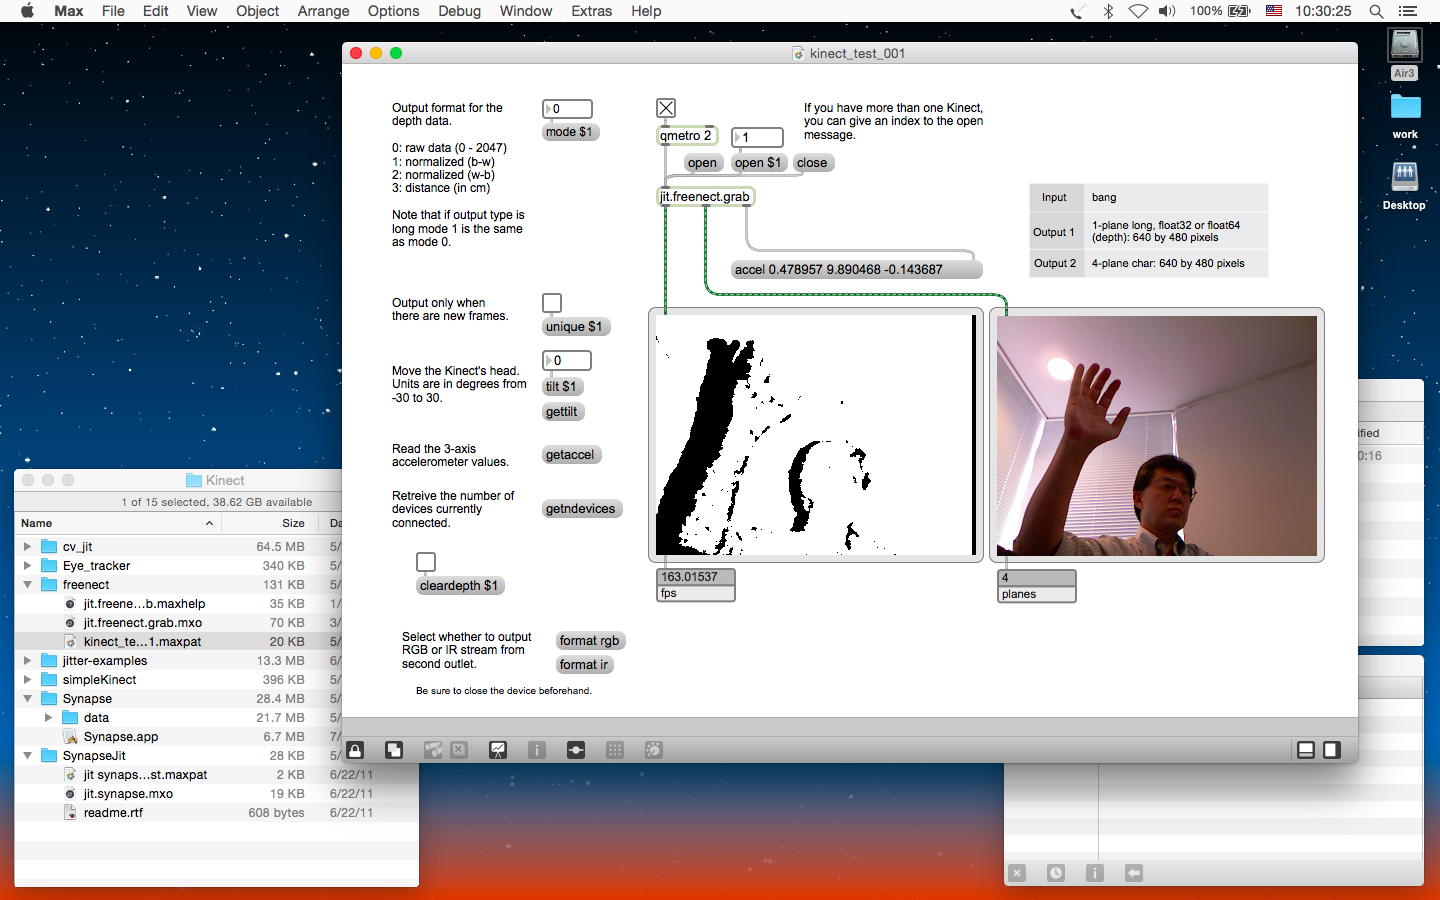Click the presentation mode icon
The width and height of the screenshot is (1440, 900).
[x=498, y=750]
